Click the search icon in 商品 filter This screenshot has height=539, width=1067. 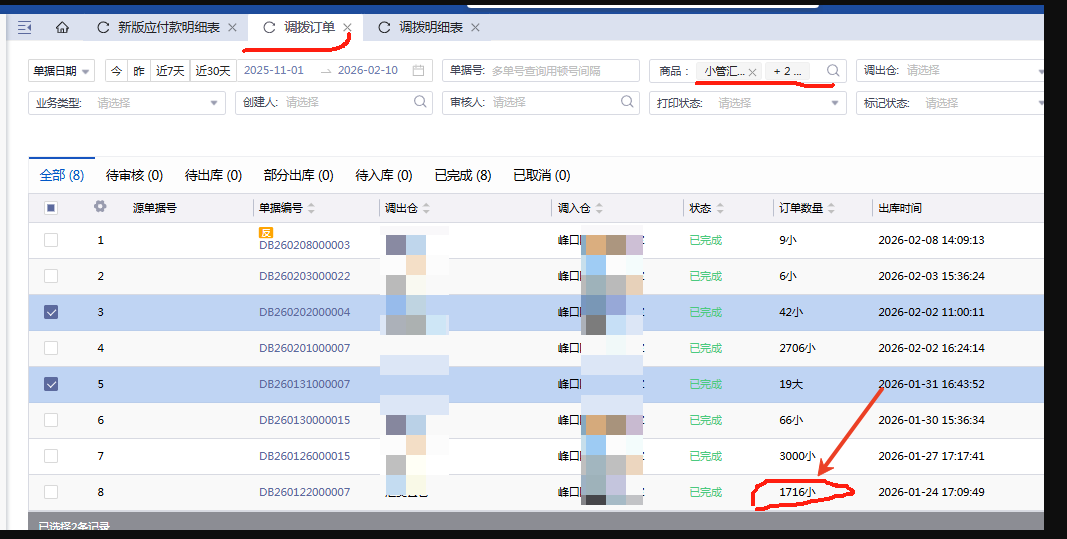(x=832, y=71)
